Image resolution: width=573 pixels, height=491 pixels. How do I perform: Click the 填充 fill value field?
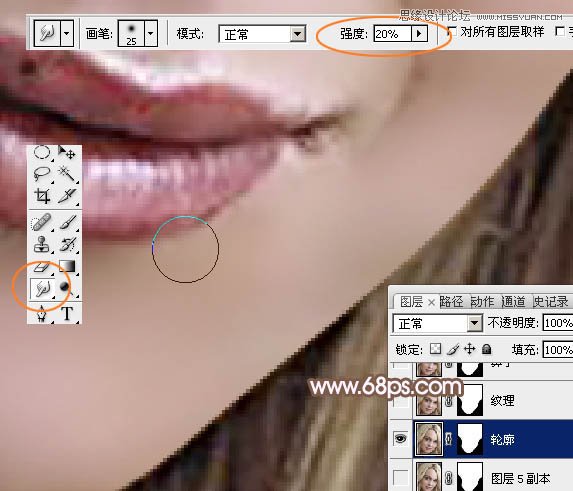[x=558, y=350]
